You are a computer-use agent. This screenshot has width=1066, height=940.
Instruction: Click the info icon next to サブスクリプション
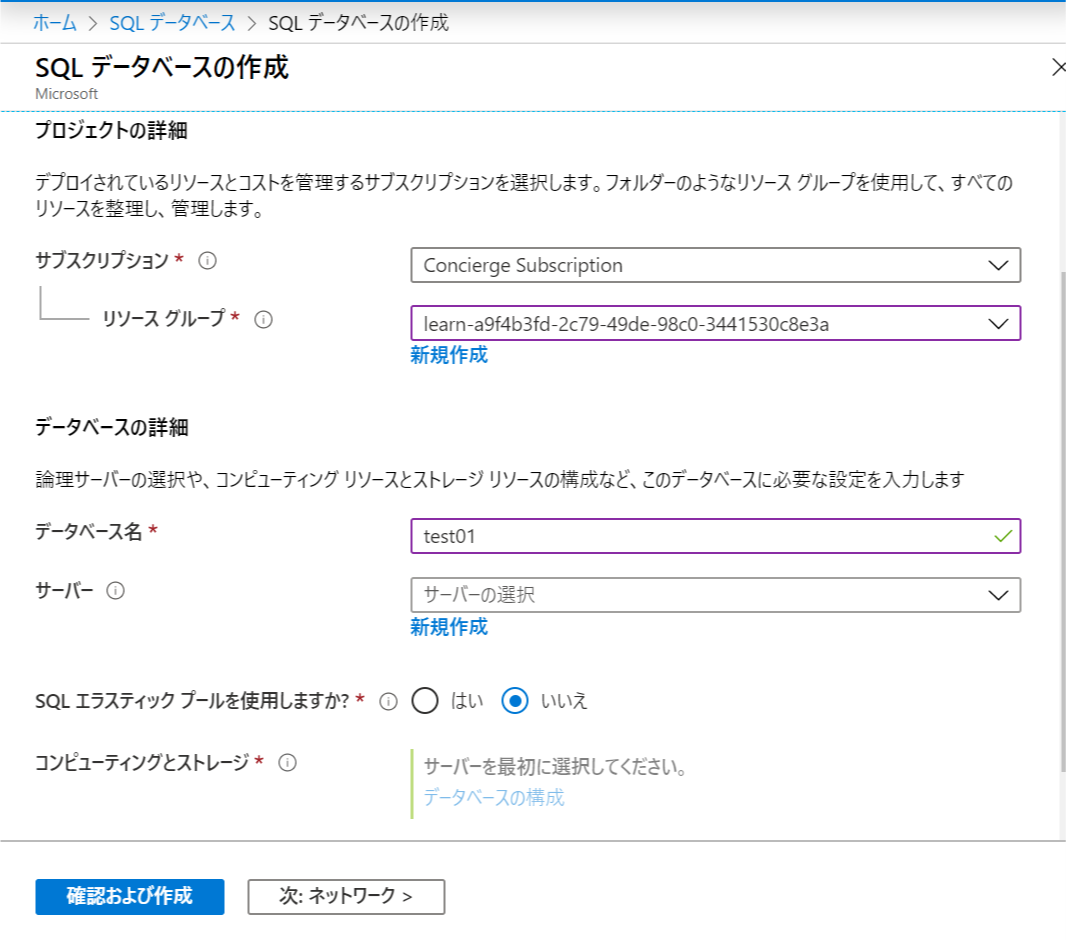(207, 260)
